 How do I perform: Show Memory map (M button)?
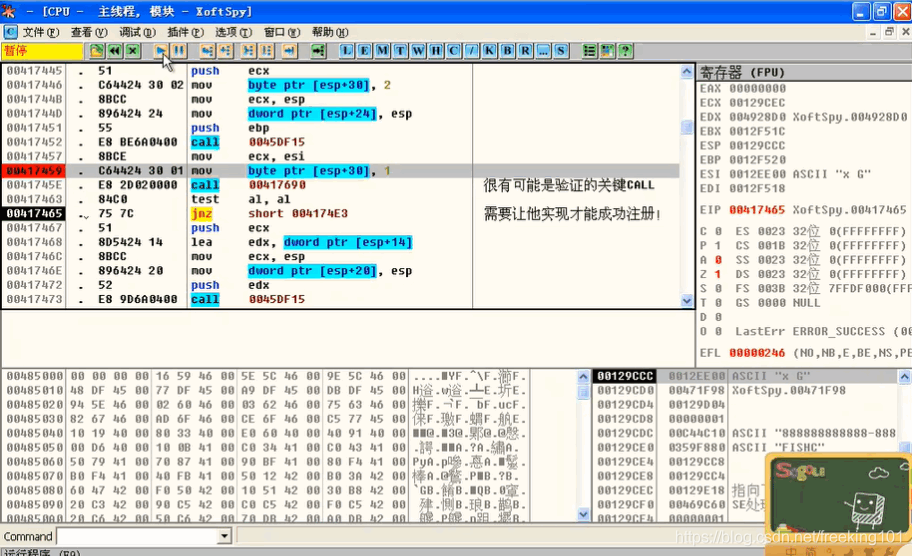coord(382,51)
